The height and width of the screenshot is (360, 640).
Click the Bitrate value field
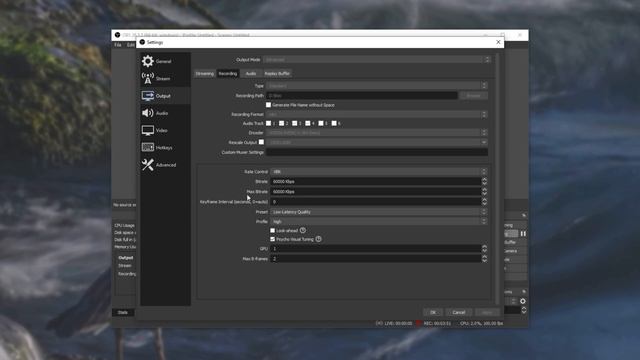click(376, 182)
